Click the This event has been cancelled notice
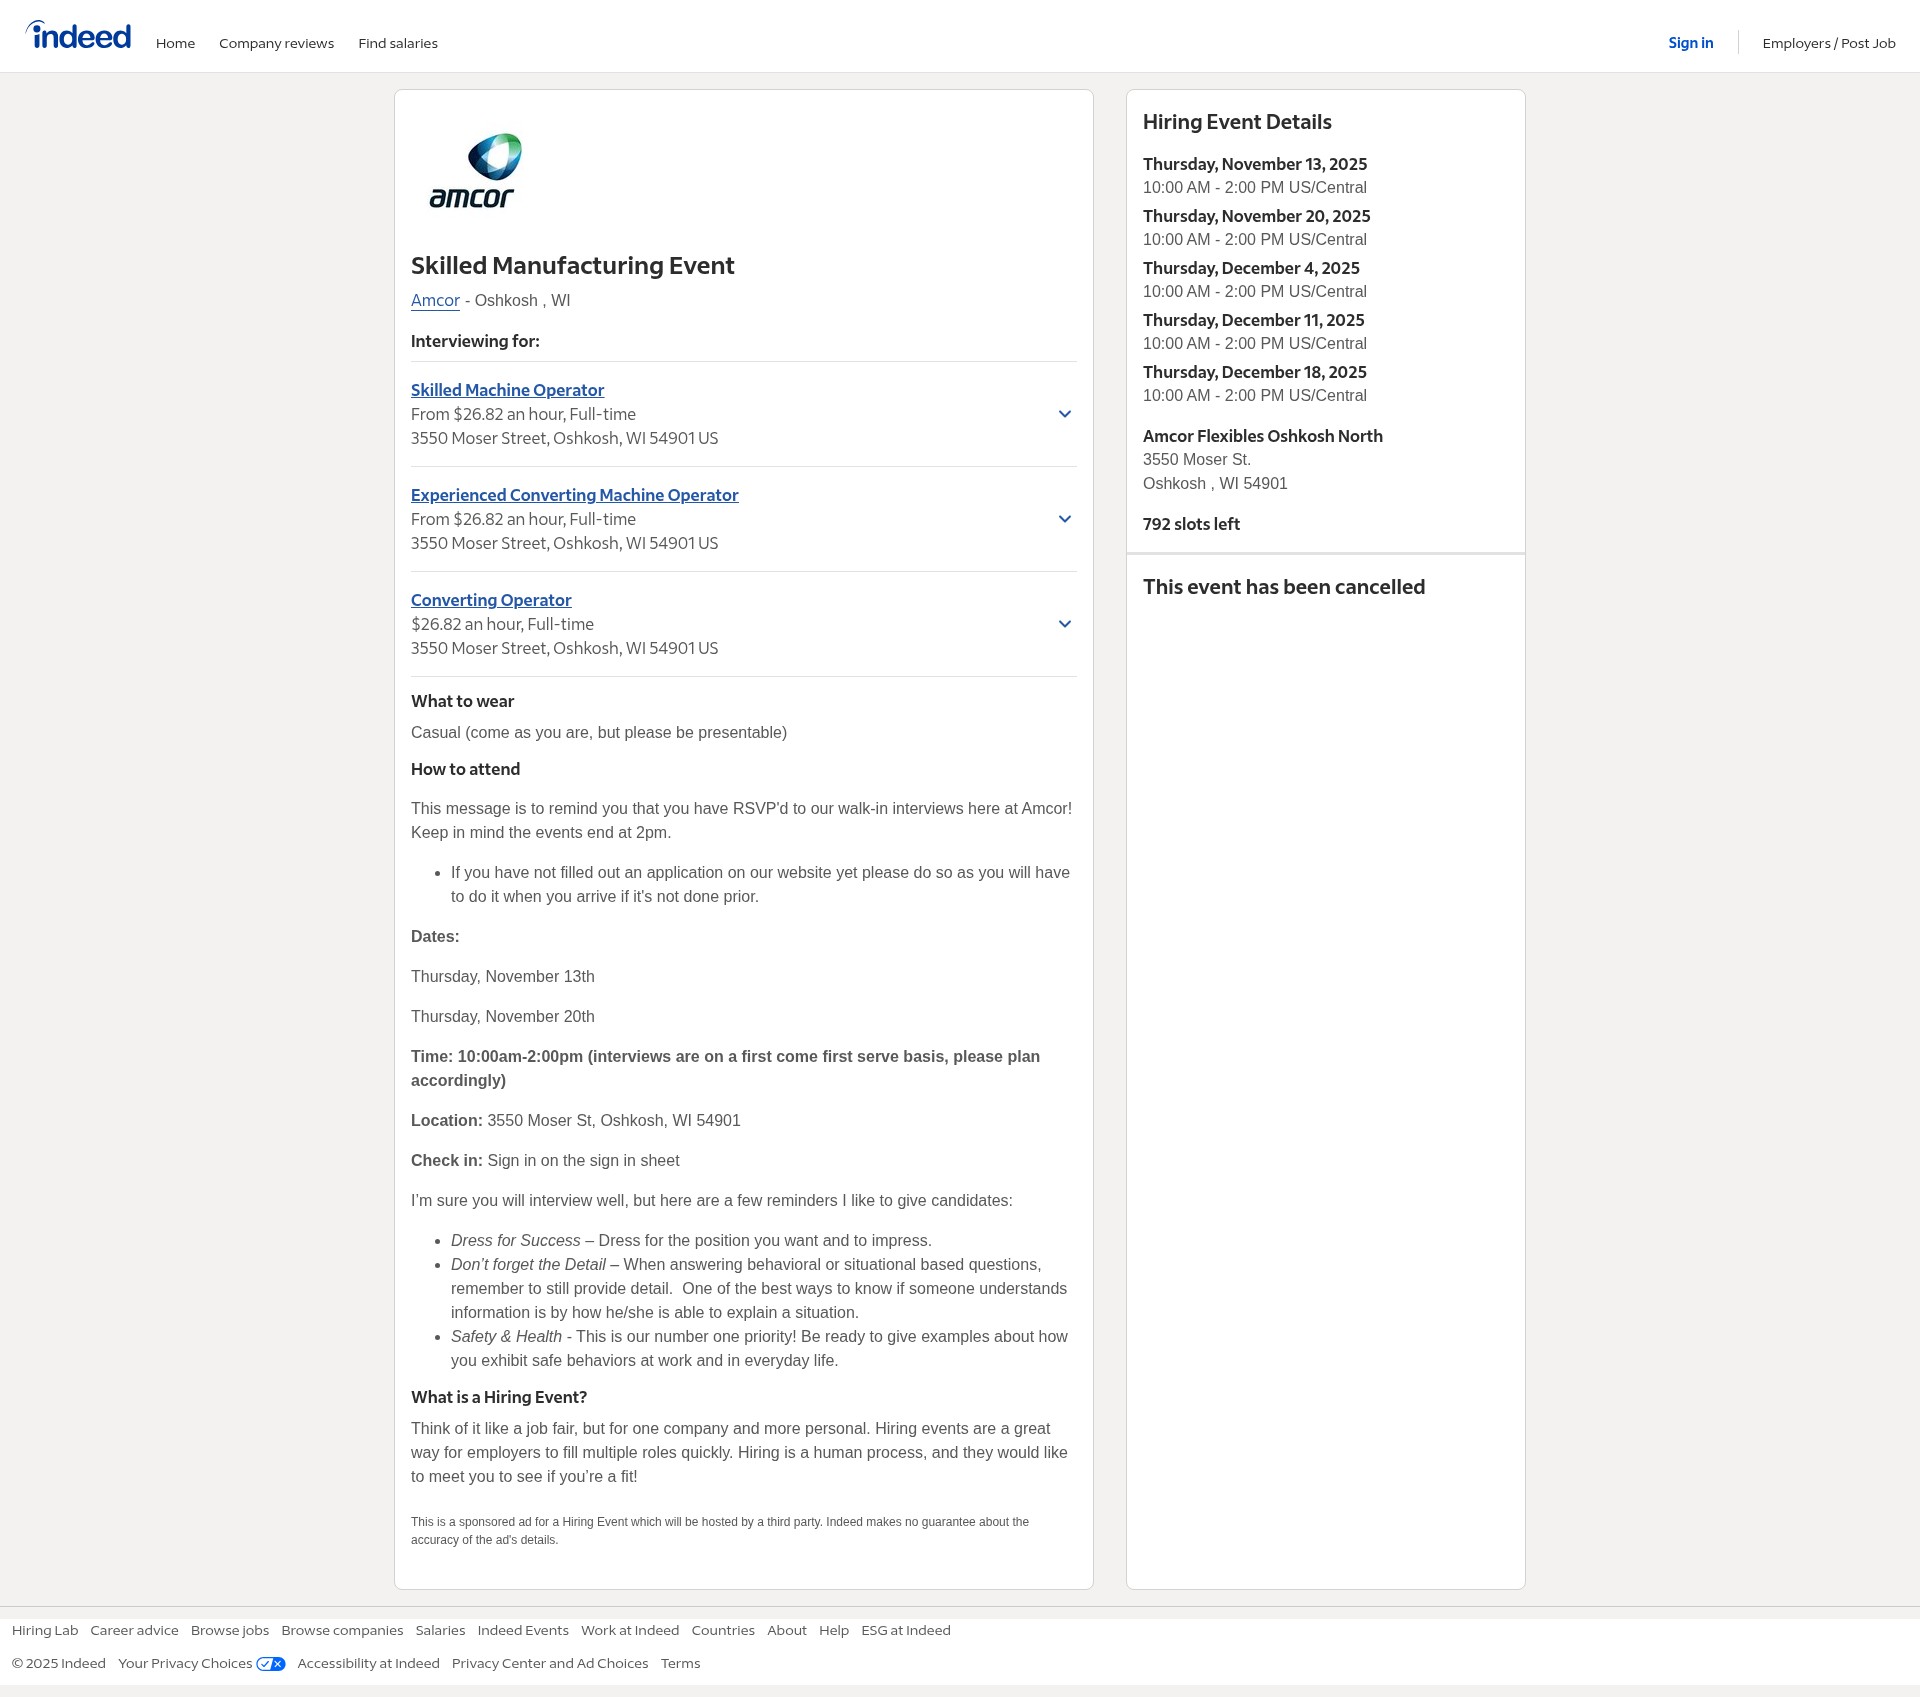Viewport: 1920px width, 1697px height. coord(1284,587)
